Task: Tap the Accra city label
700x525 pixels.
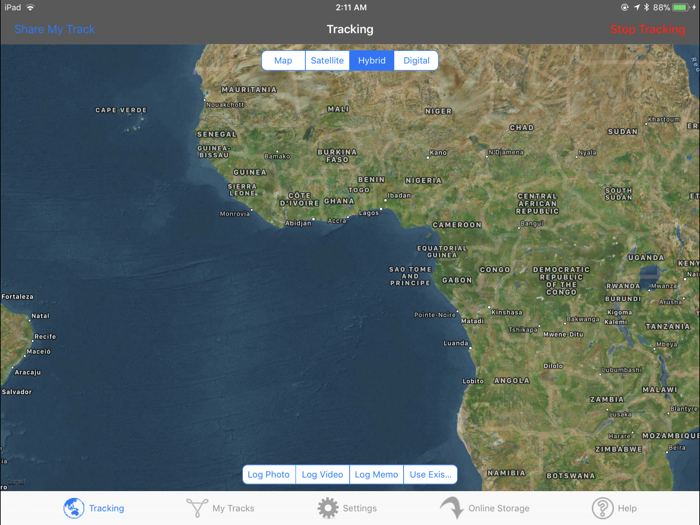Action: coord(337,221)
